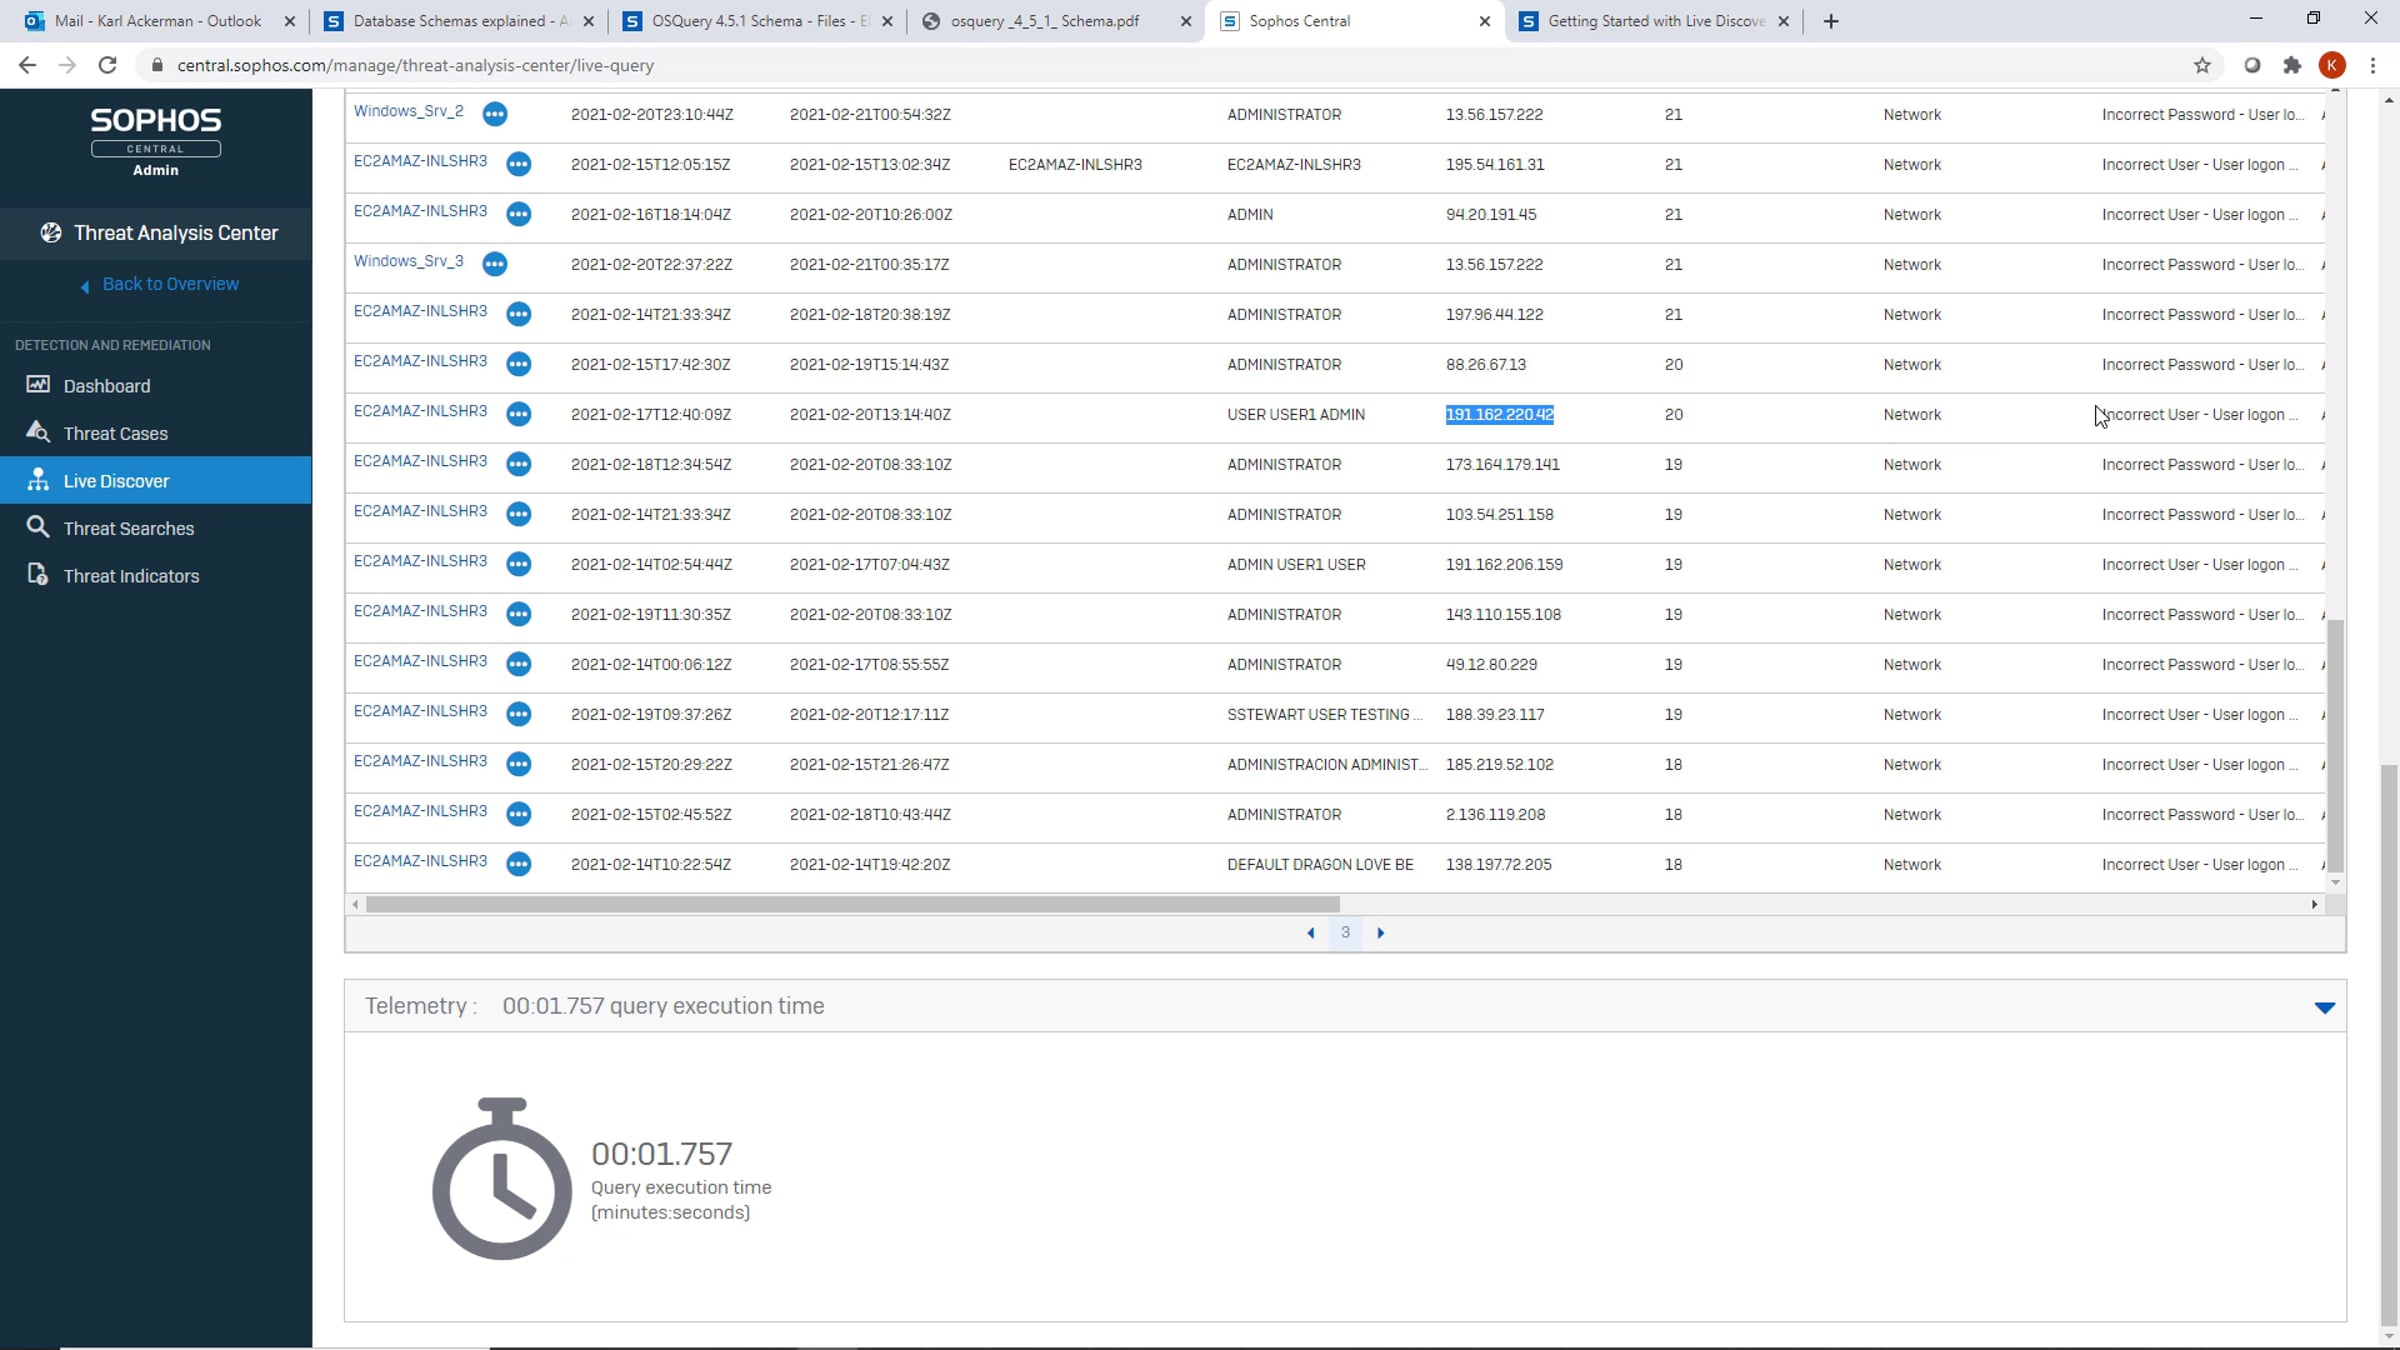Screen dimensions: 2400x1350
Task: Go to next results page arrow
Action: [1381, 933]
